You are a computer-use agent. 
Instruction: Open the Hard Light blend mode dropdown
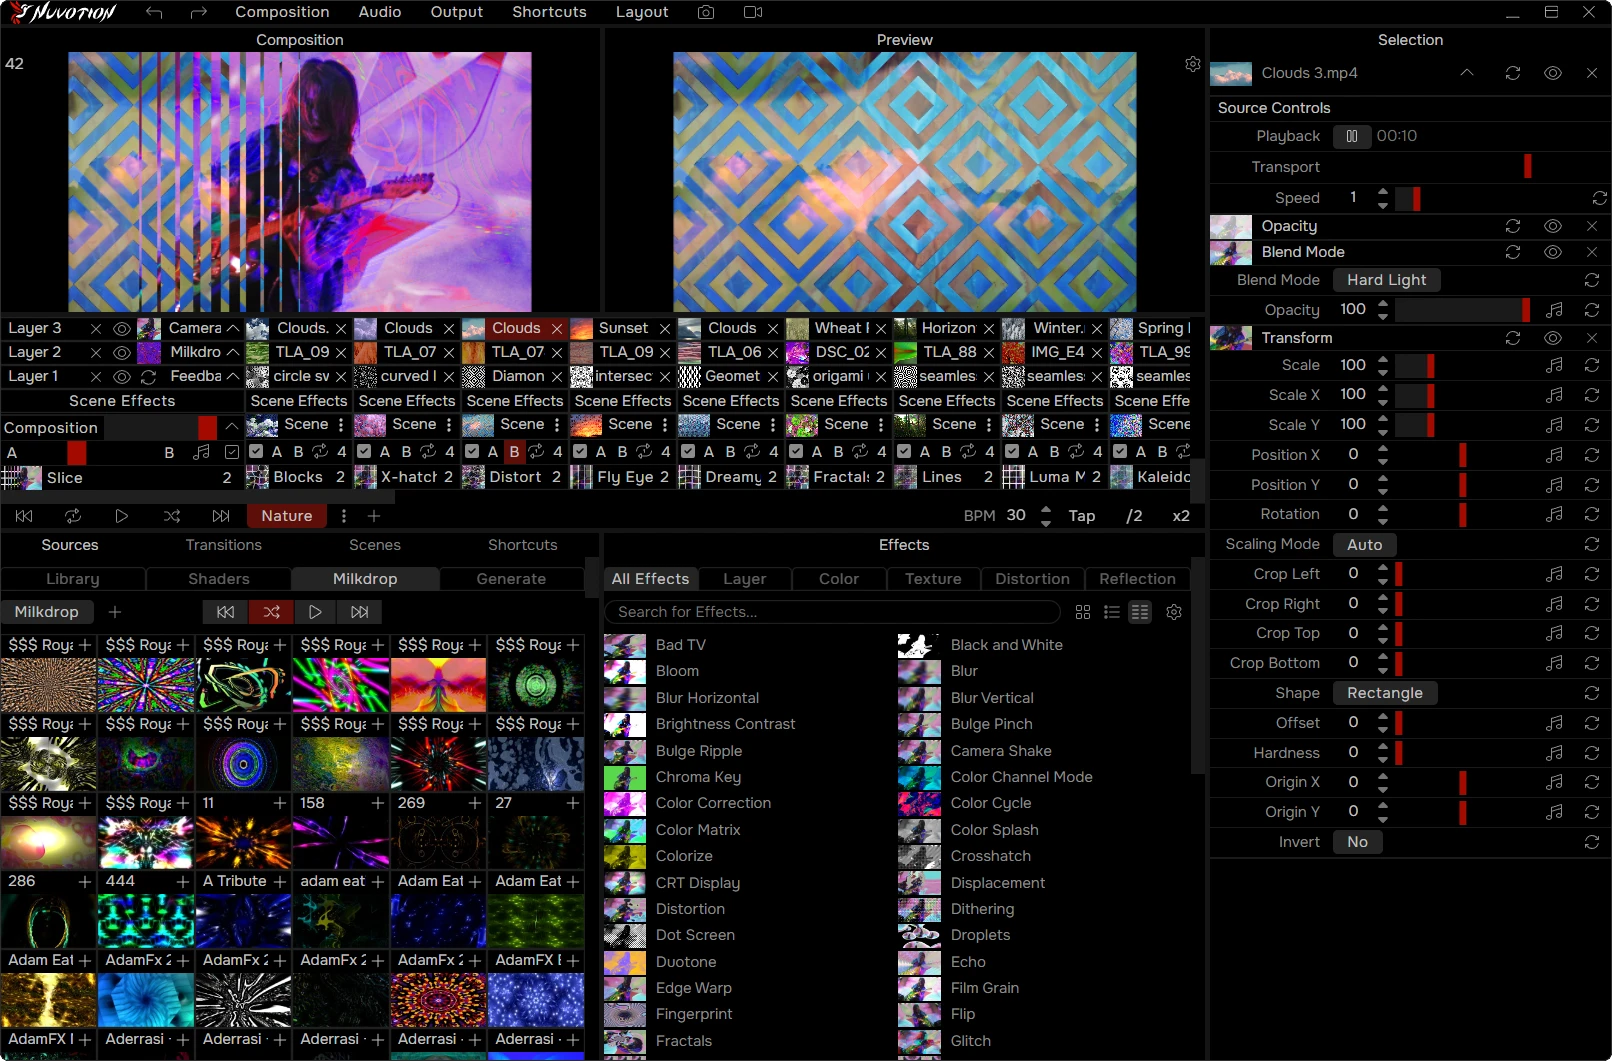[1386, 280]
